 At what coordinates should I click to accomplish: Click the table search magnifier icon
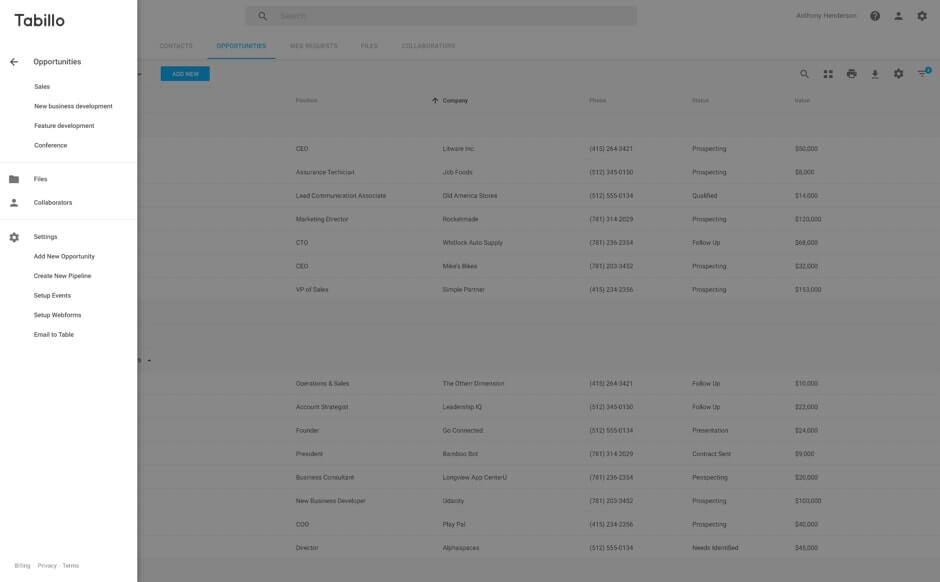pyautogui.click(x=804, y=74)
